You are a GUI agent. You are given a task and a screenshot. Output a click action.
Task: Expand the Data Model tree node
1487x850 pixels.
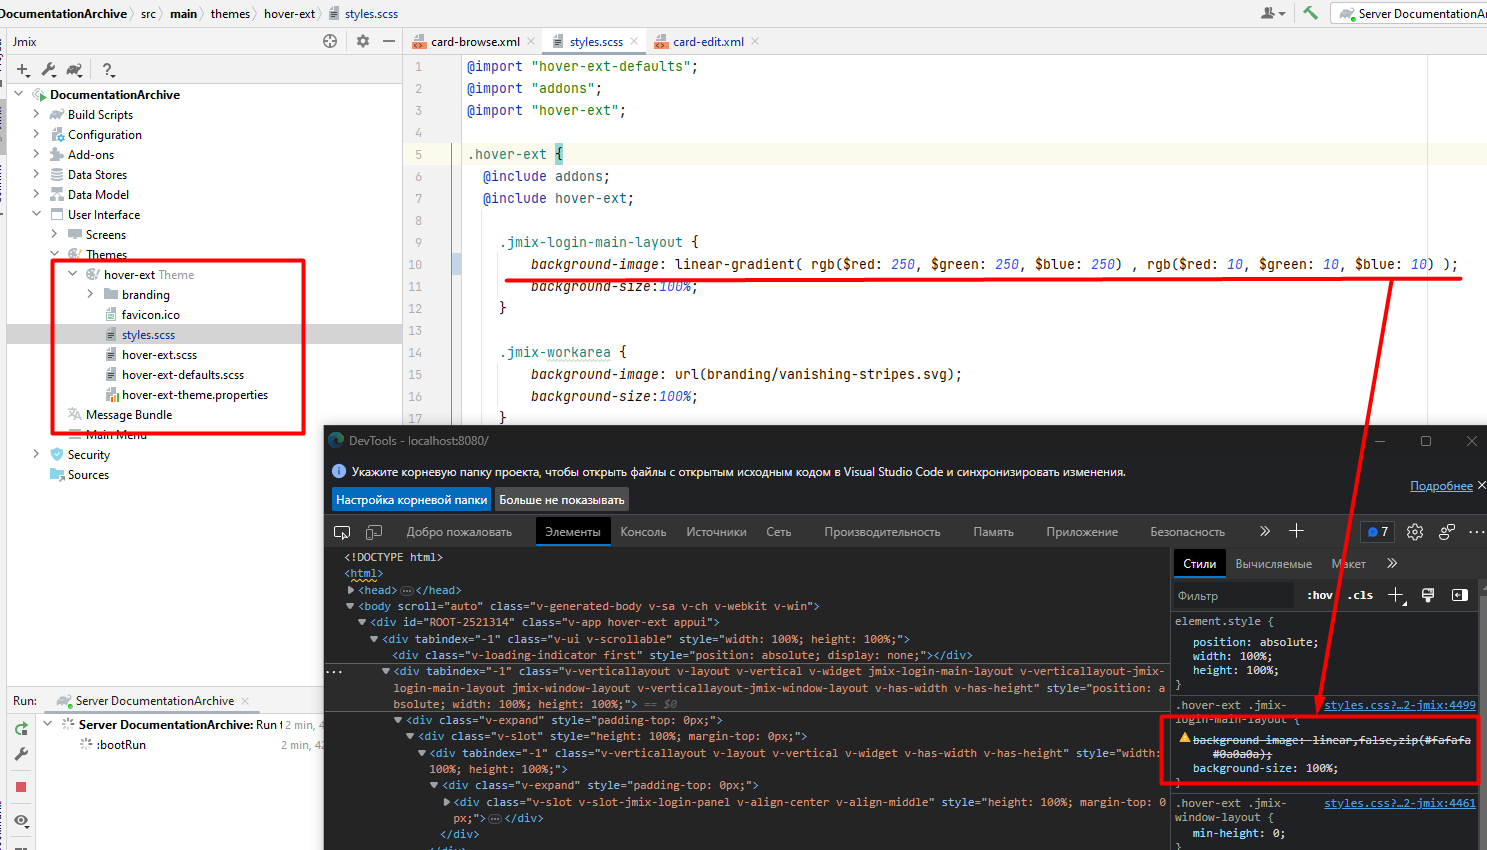pos(37,194)
